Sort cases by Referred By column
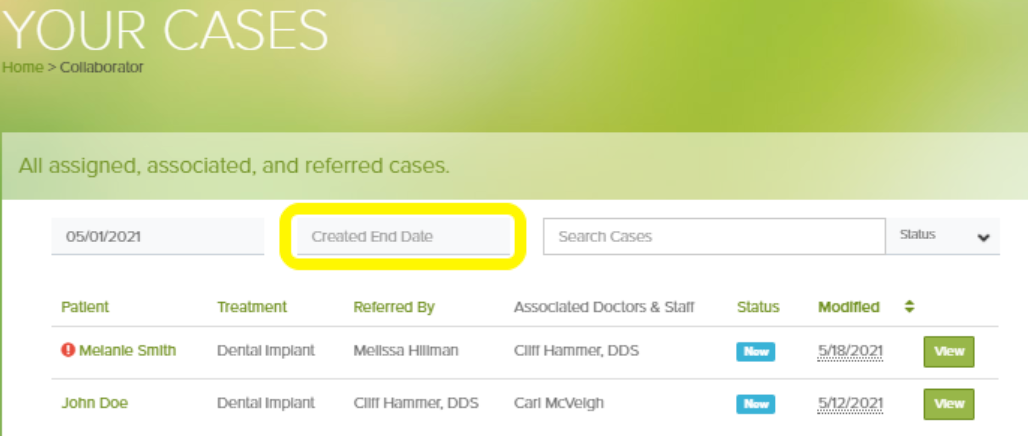1028x436 pixels. click(x=394, y=307)
